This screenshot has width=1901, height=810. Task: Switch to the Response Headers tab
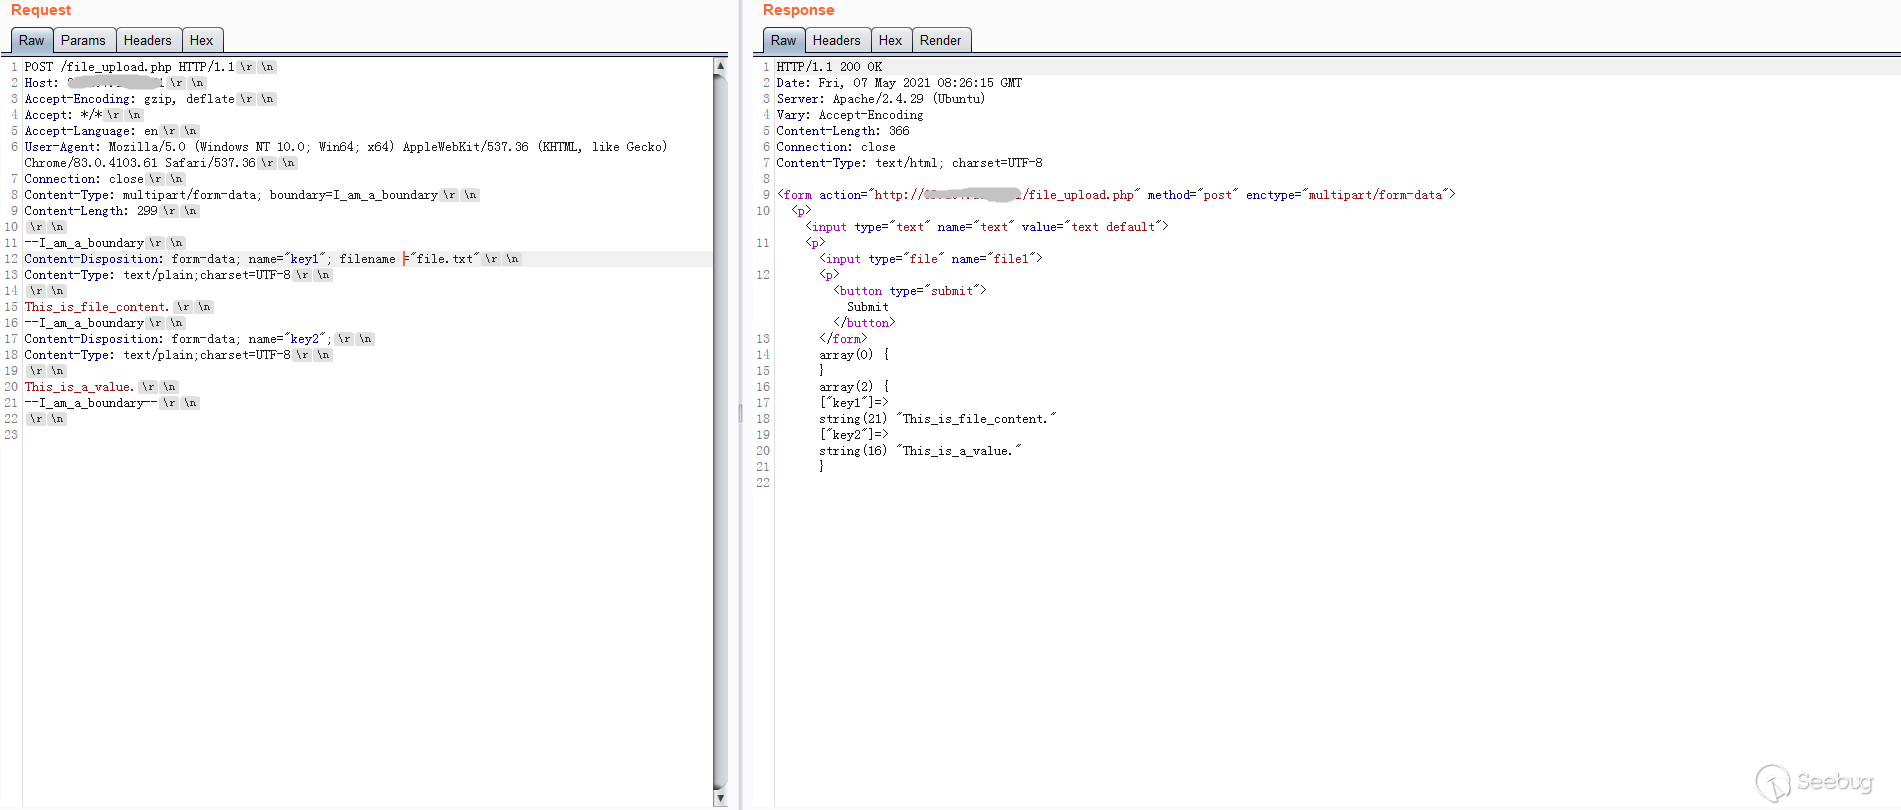836,40
